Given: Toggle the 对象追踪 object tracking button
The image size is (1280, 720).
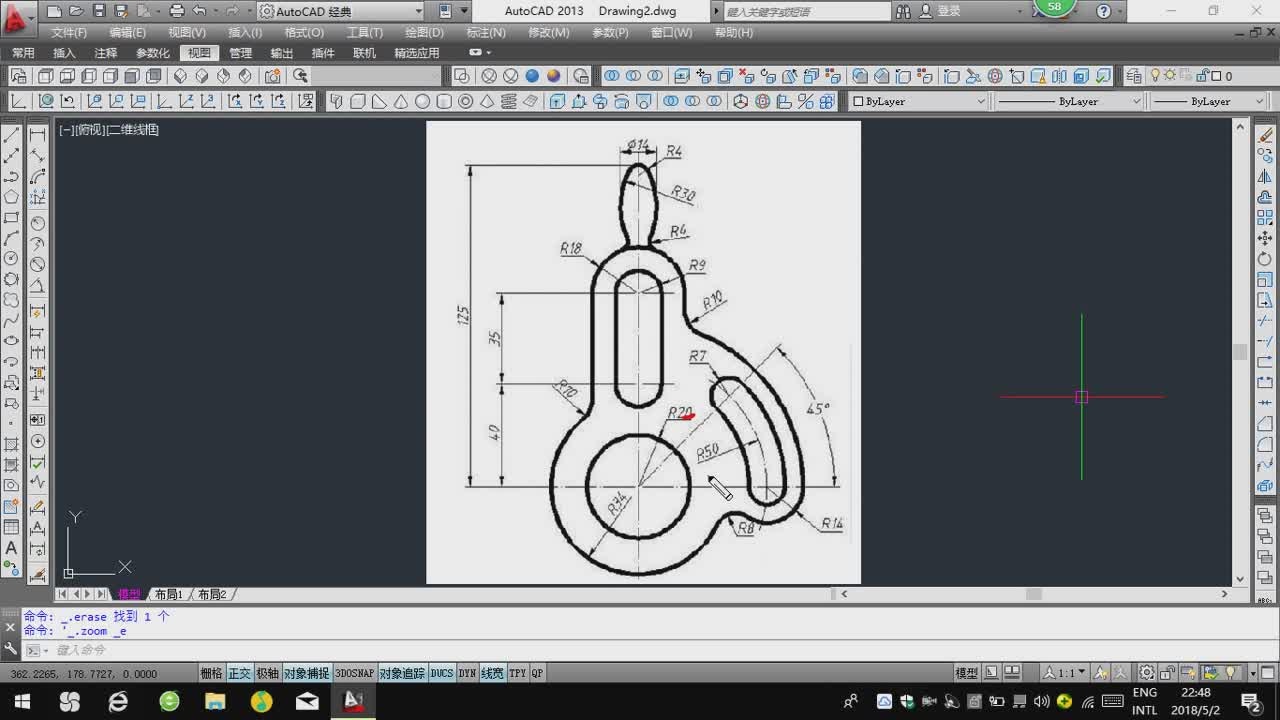Looking at the screenshot, I should click(402, 674).
